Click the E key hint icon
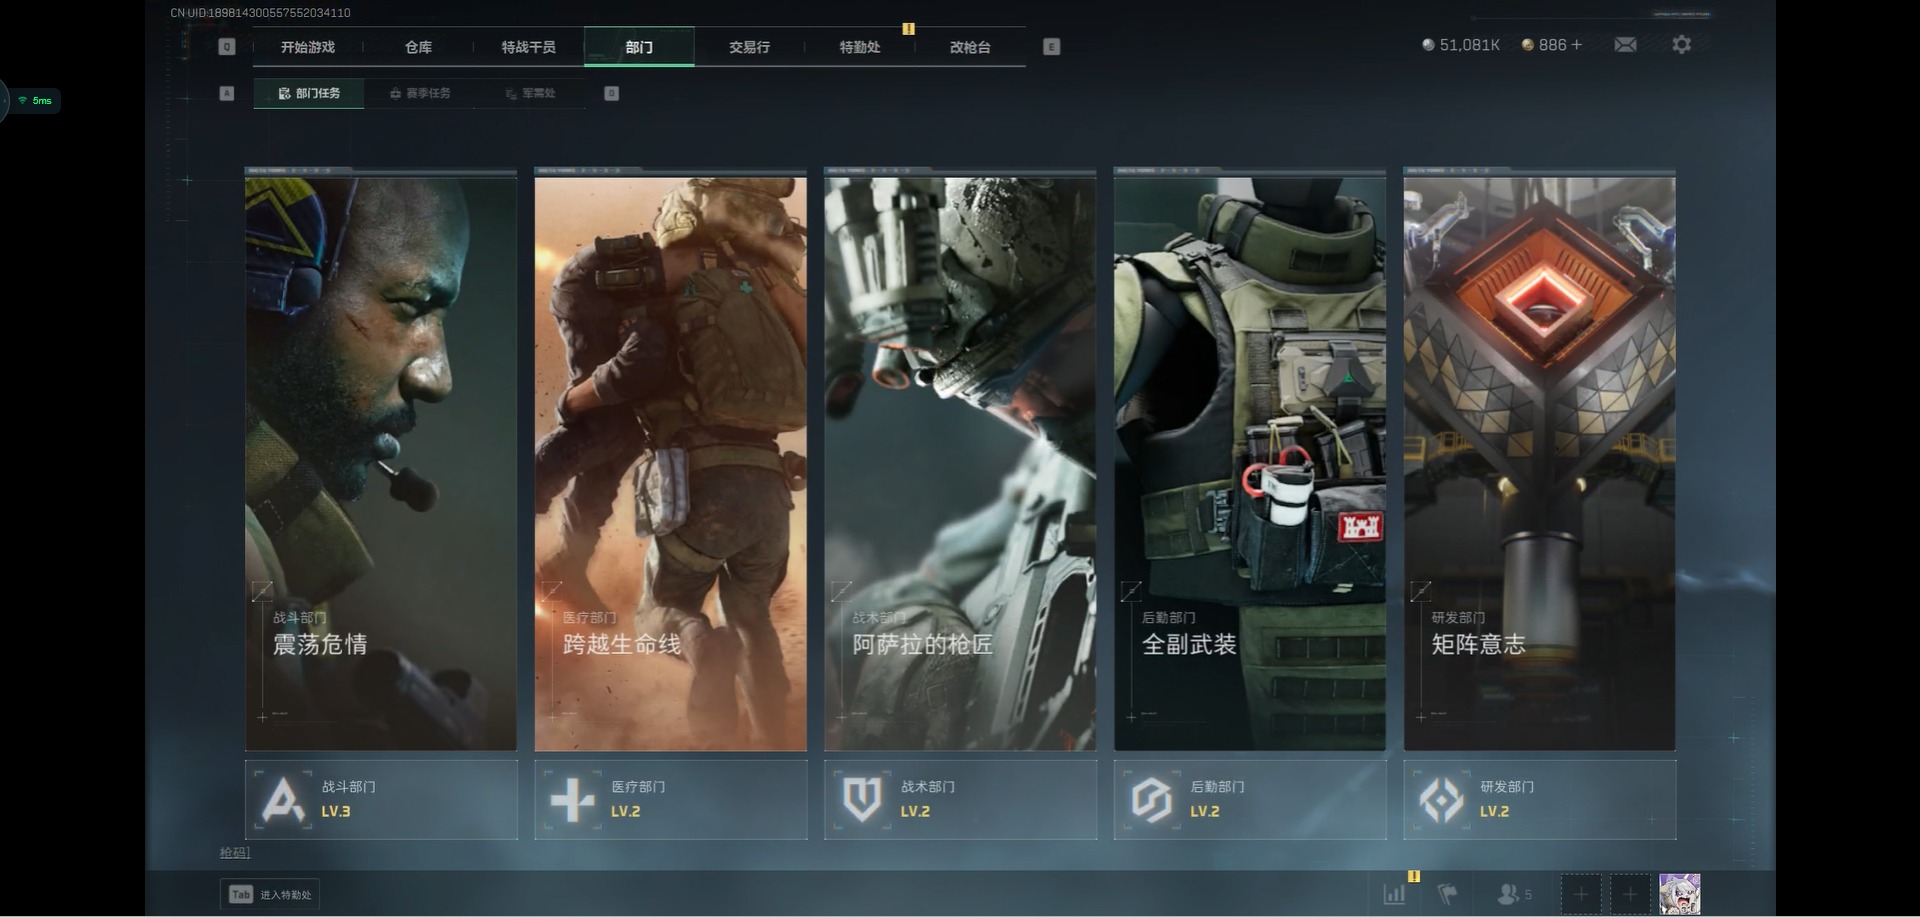 pos(1051,47)
